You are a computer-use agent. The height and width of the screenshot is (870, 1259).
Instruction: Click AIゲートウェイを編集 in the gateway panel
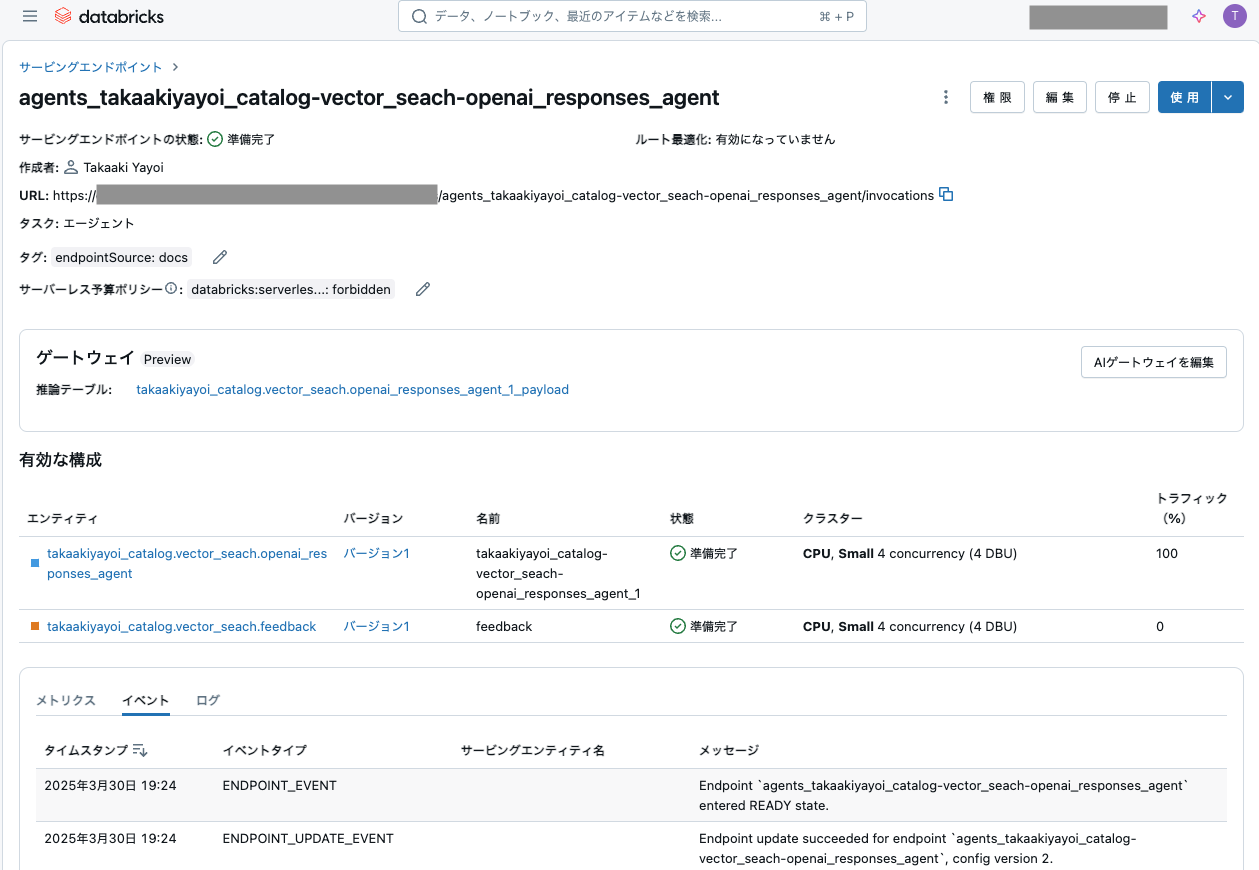(x=1153, y=362)
